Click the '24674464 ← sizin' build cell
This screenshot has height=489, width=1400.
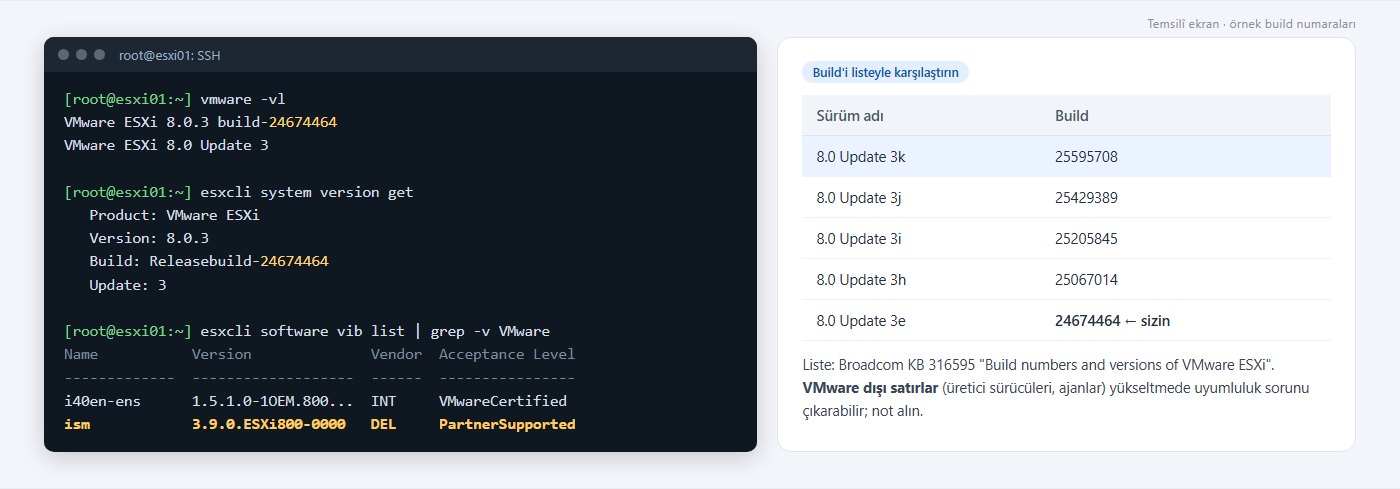[x=1112, y=321]
